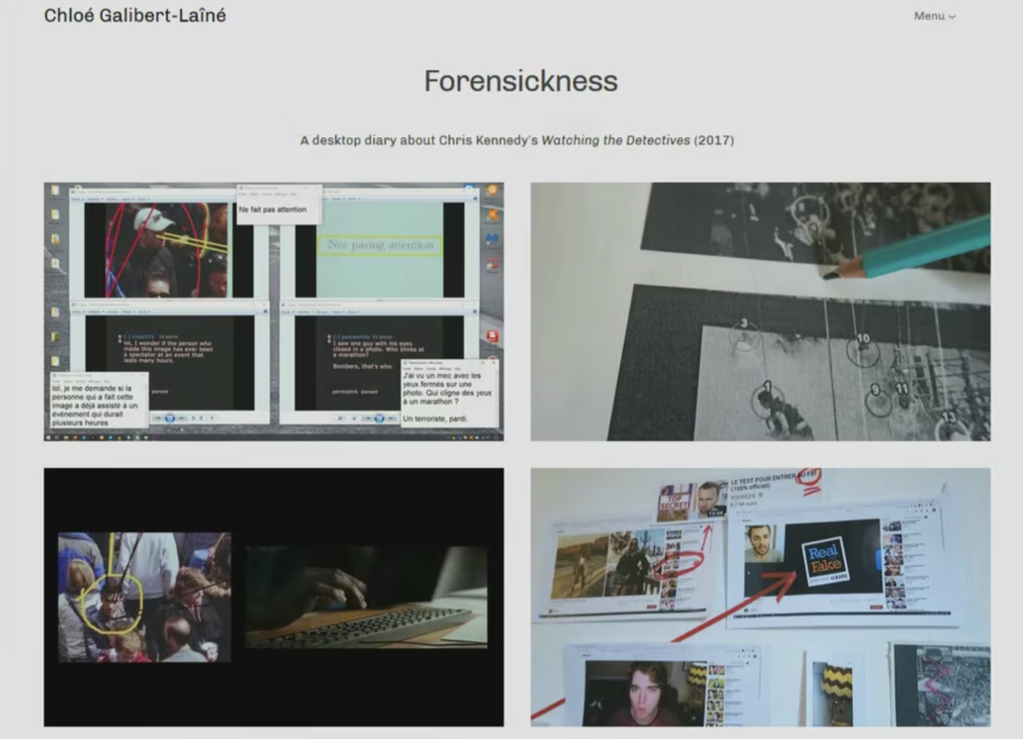The height and width of the screenshot is (739, 1023).
Task: Click the blue M application icon on the desktop
Action: coord(493,239)
